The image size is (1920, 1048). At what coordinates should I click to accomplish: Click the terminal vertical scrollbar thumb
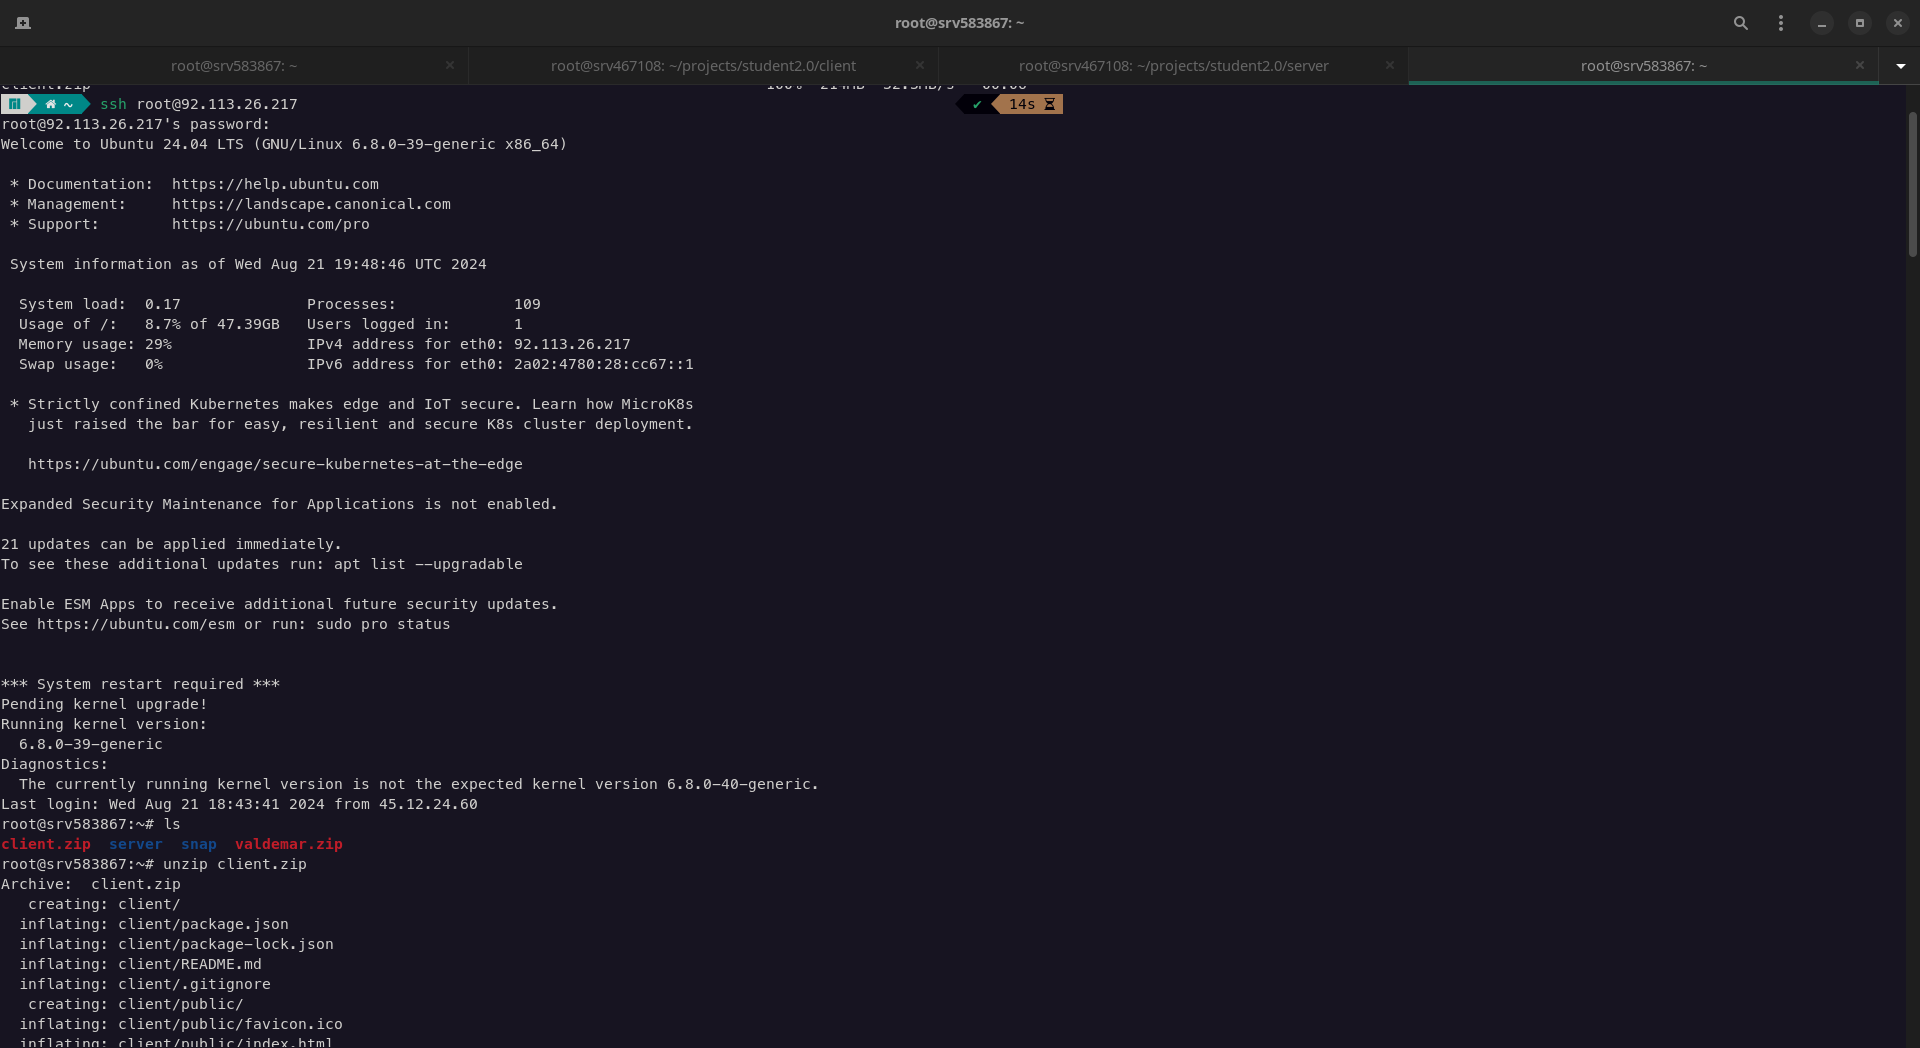click(1912, 184)
